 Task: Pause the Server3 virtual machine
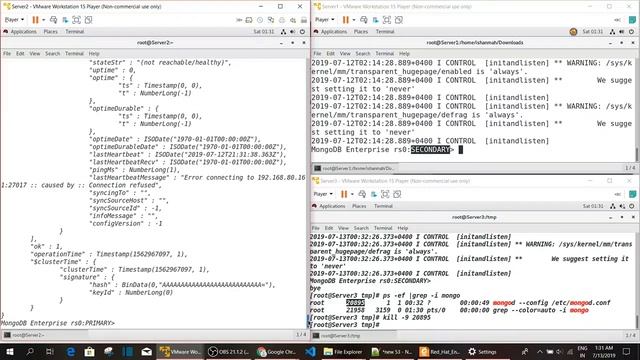[344, 194]
